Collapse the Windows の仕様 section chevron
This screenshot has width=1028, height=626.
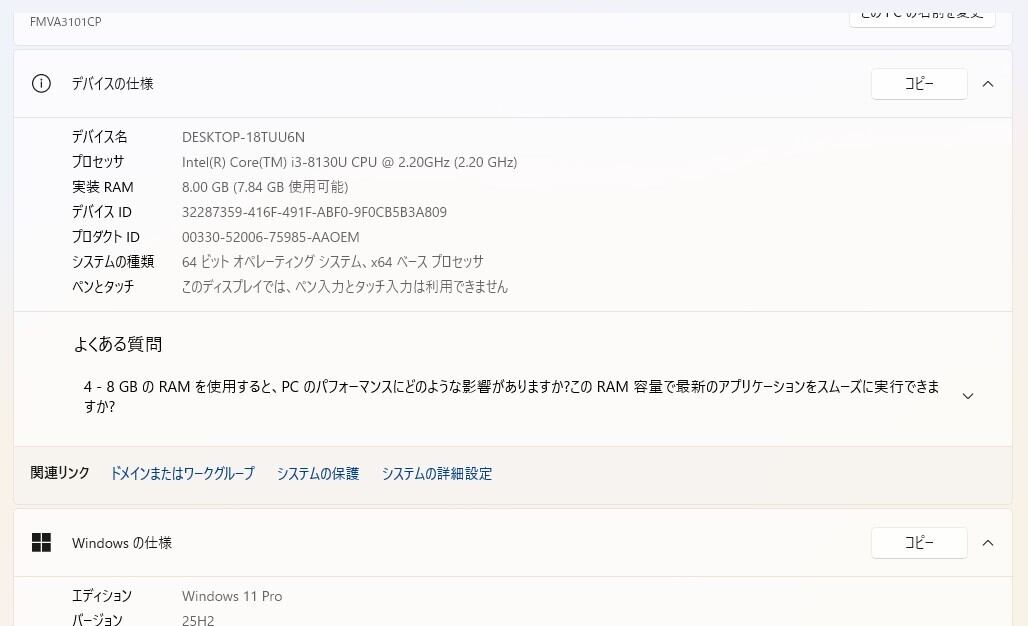[987, 543]
